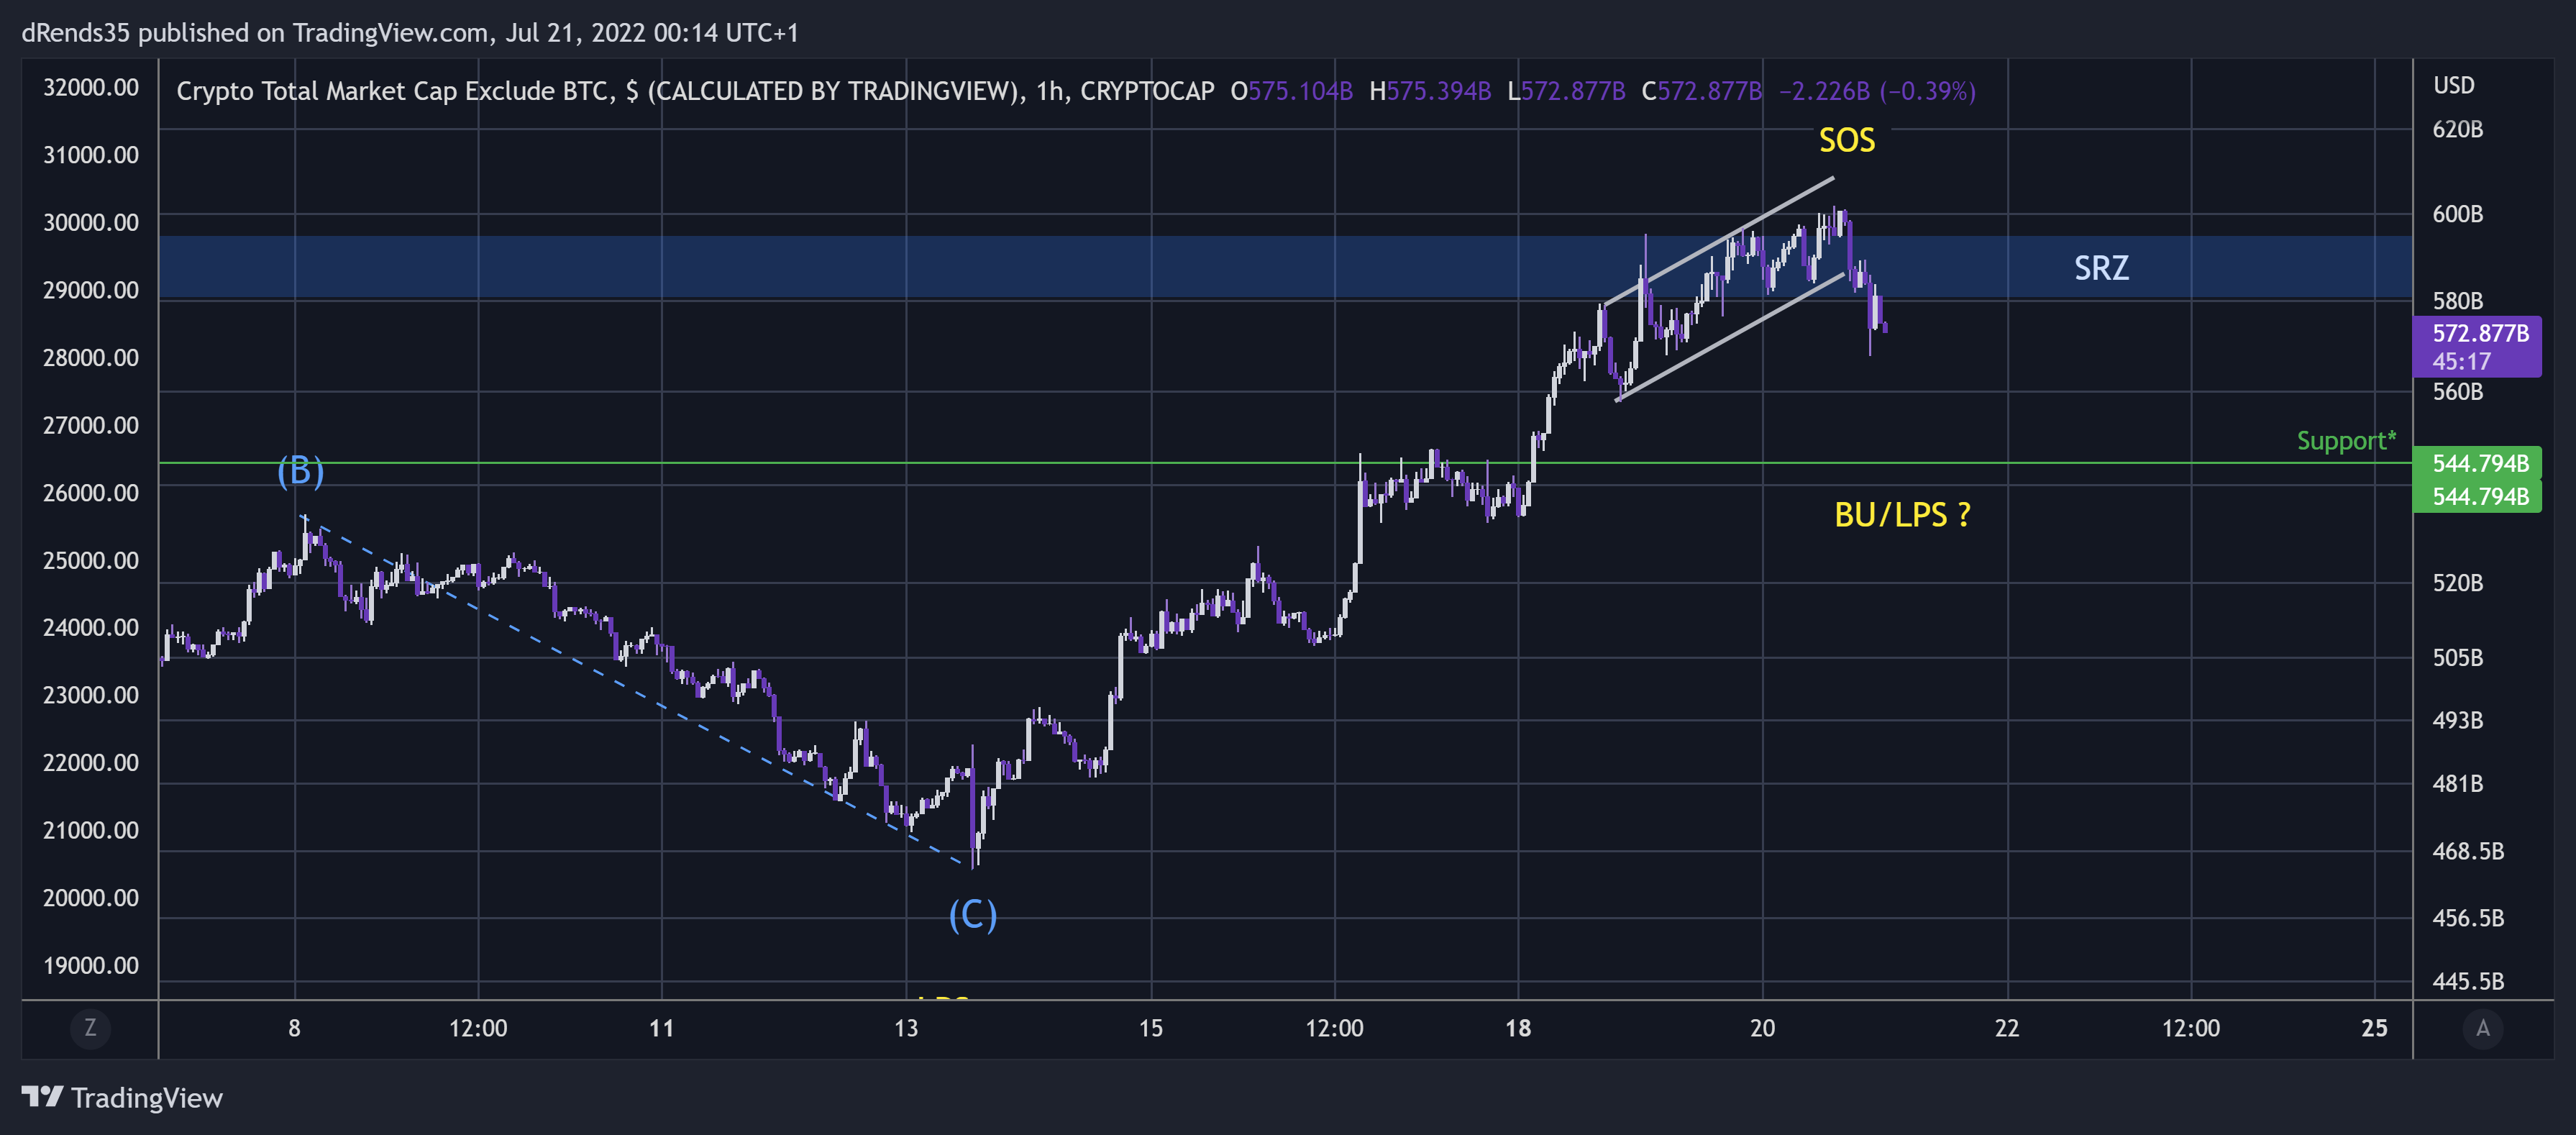Click the Support* line label
This screenshot has width=2576, height=1135.
2346,441
